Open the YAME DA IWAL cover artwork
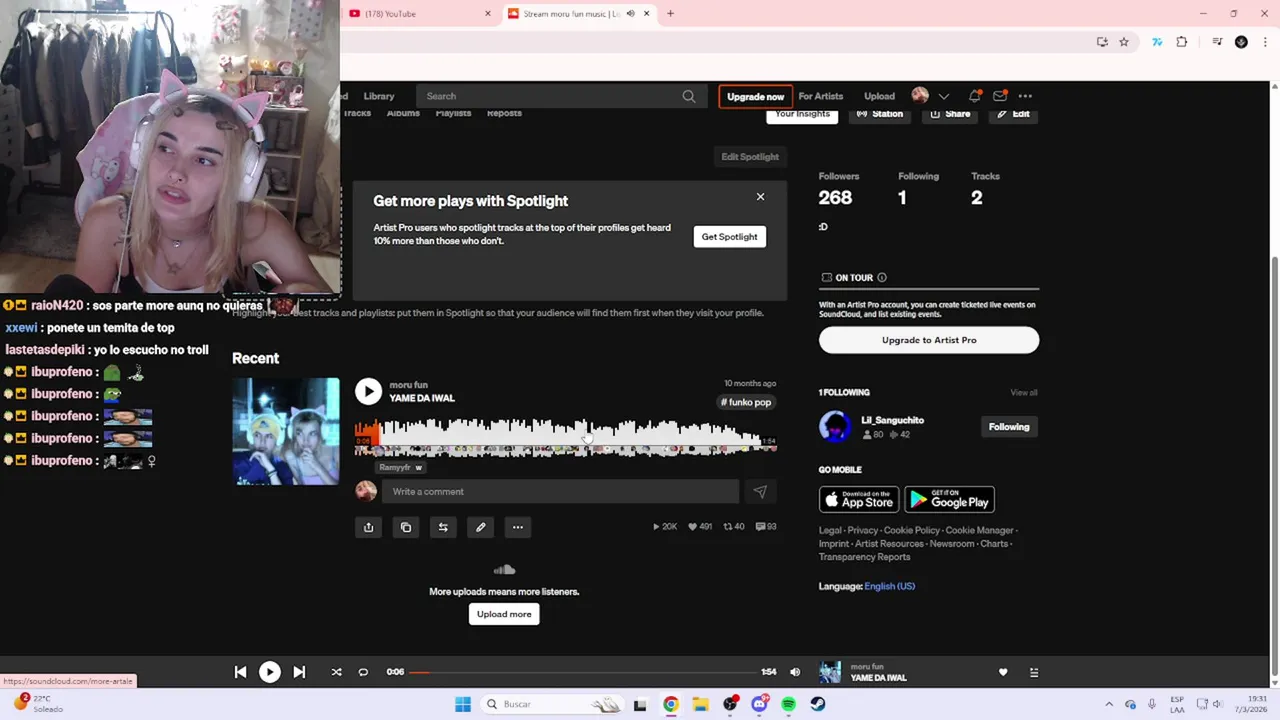 tap(286, 431)
